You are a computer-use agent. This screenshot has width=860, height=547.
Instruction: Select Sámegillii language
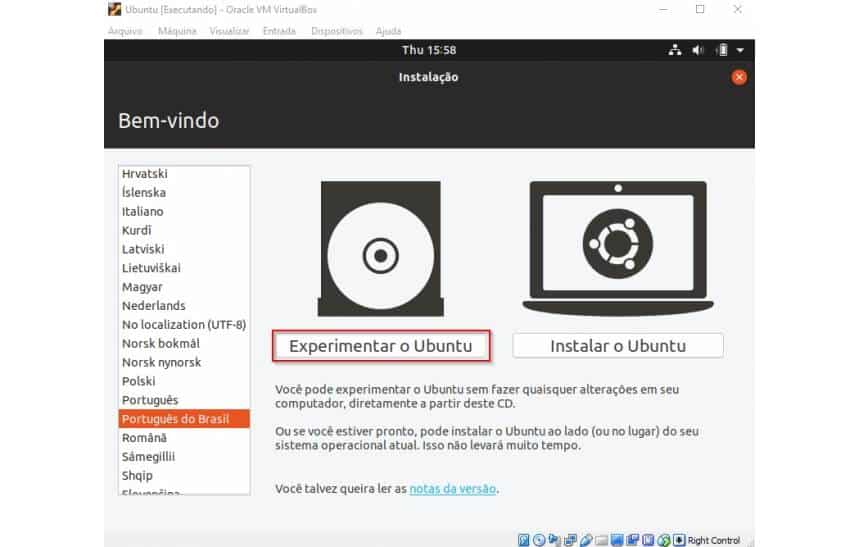(x=184, y=456)
